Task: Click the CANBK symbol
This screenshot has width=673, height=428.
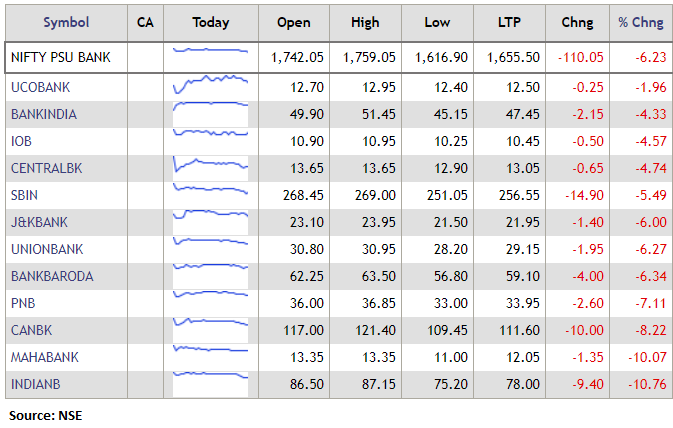Action: (x=29, y=330)
